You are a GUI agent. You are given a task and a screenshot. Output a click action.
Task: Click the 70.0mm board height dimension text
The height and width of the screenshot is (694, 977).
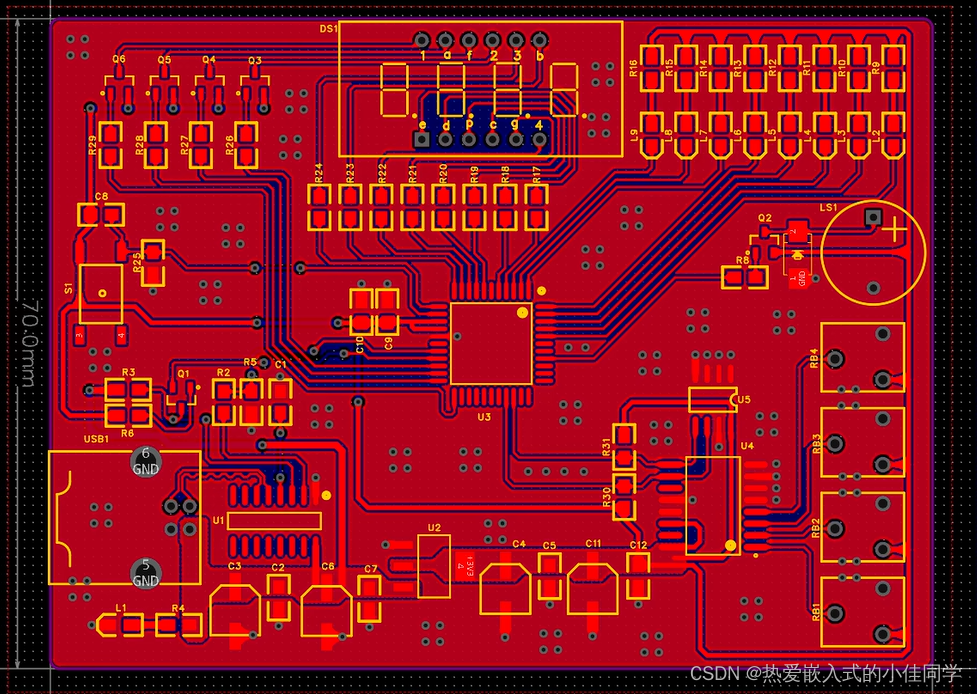(x=31, y=345)
